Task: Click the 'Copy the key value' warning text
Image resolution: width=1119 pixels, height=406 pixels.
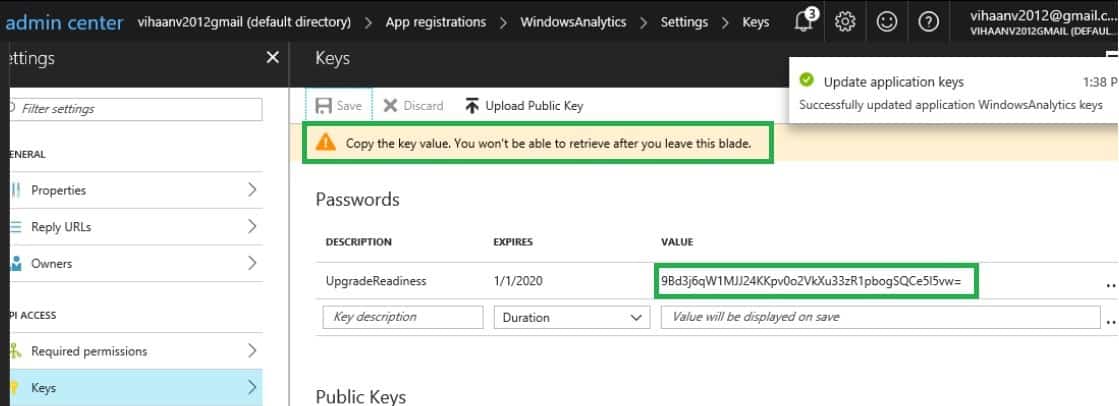Action: click(x=548, y=143)
